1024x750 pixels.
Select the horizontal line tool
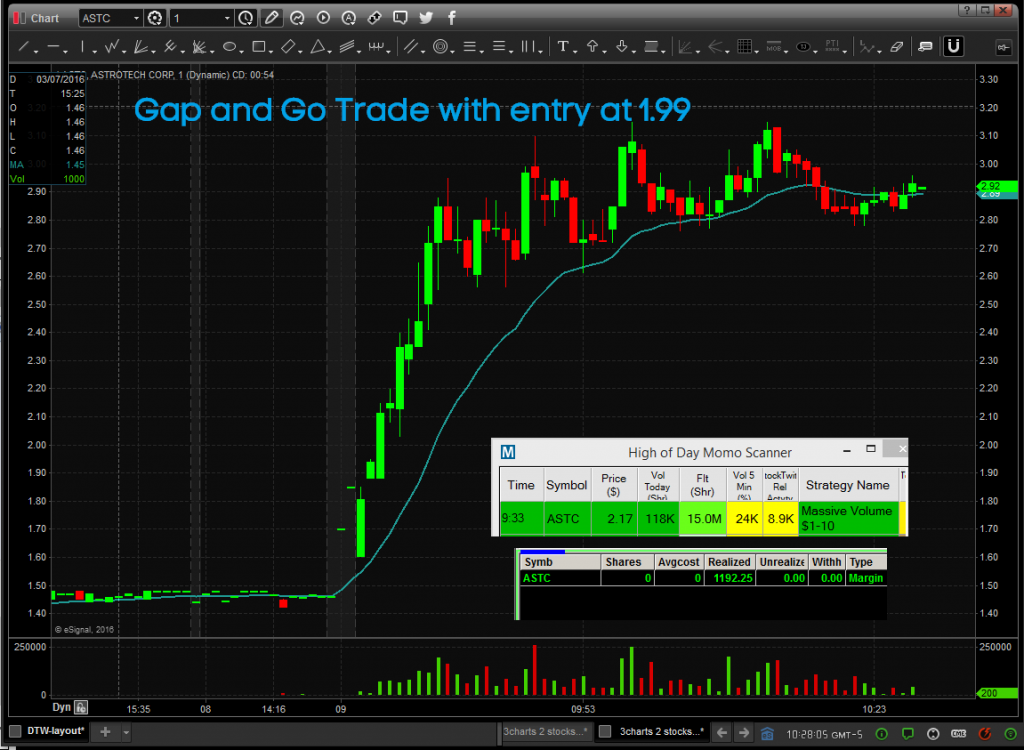pyautogui.click(x=52, y=46)
